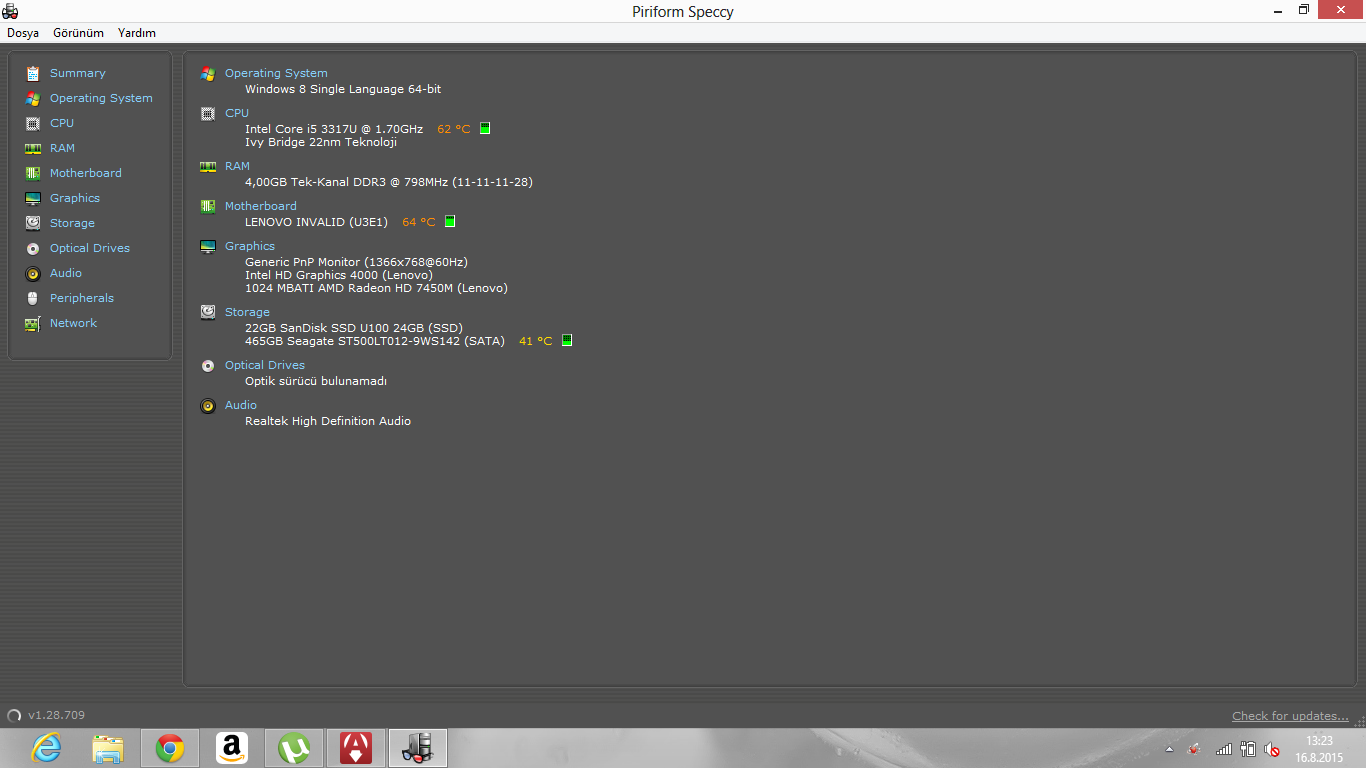Open the Yardım menu

137,33
